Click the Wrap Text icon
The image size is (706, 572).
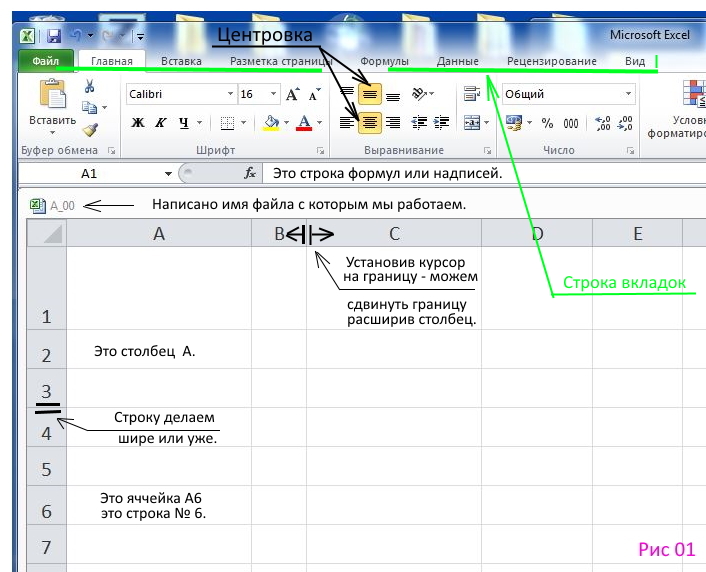click(471, 94)
